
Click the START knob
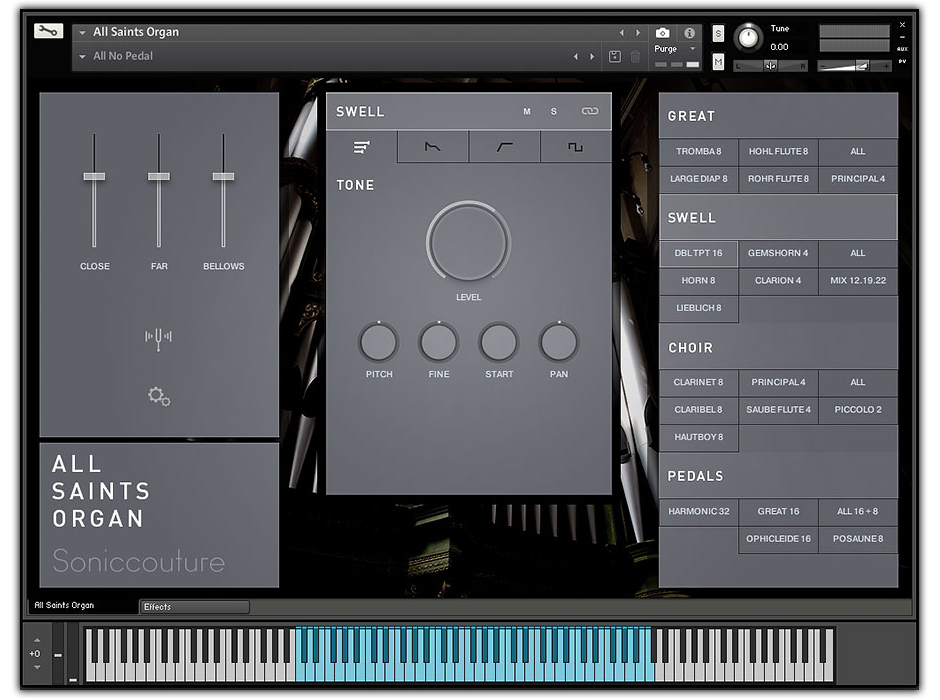[499, 342]
